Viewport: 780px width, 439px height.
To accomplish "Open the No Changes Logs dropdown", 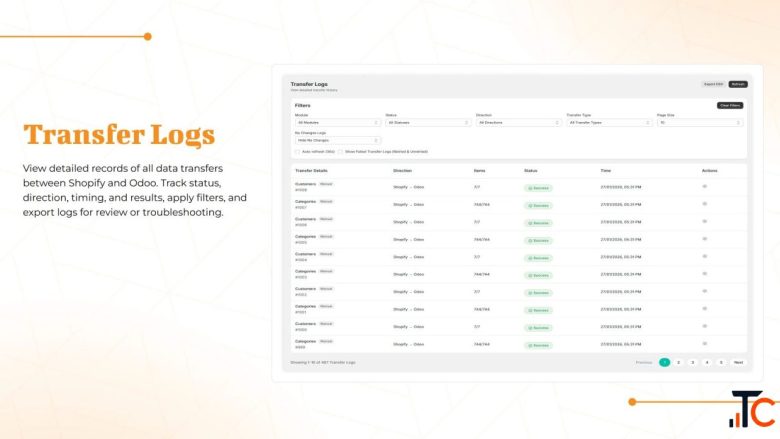I will tap(338, 140).
